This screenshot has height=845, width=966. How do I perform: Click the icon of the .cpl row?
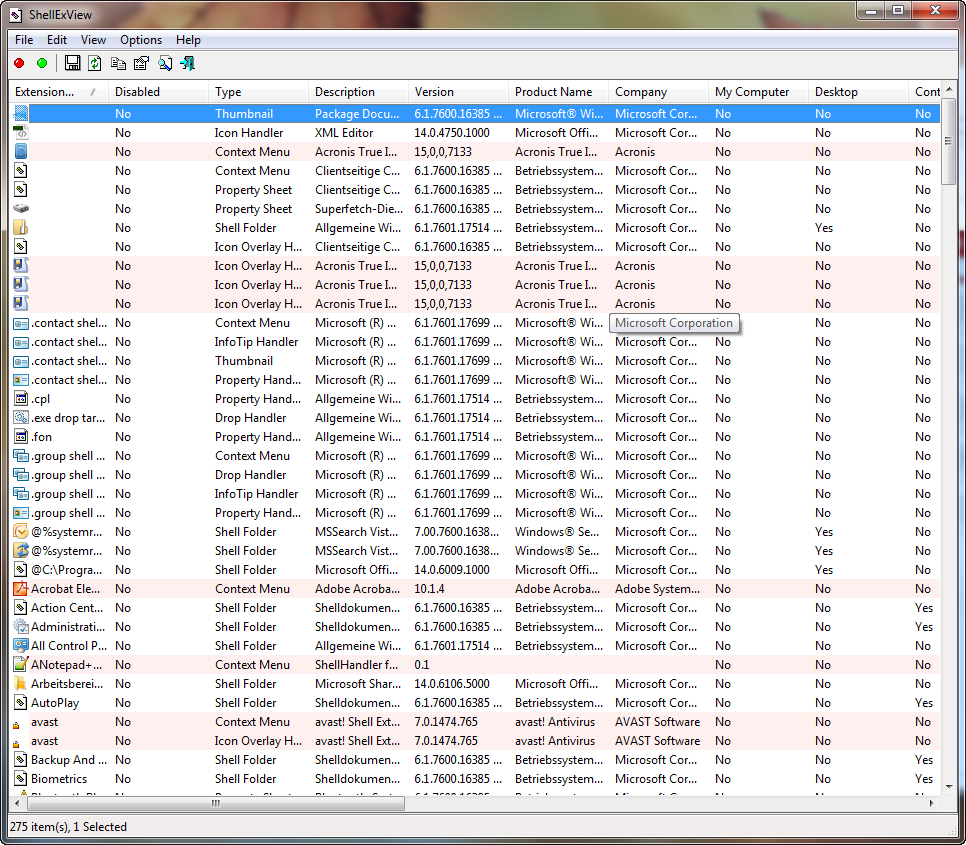point(21,398)
